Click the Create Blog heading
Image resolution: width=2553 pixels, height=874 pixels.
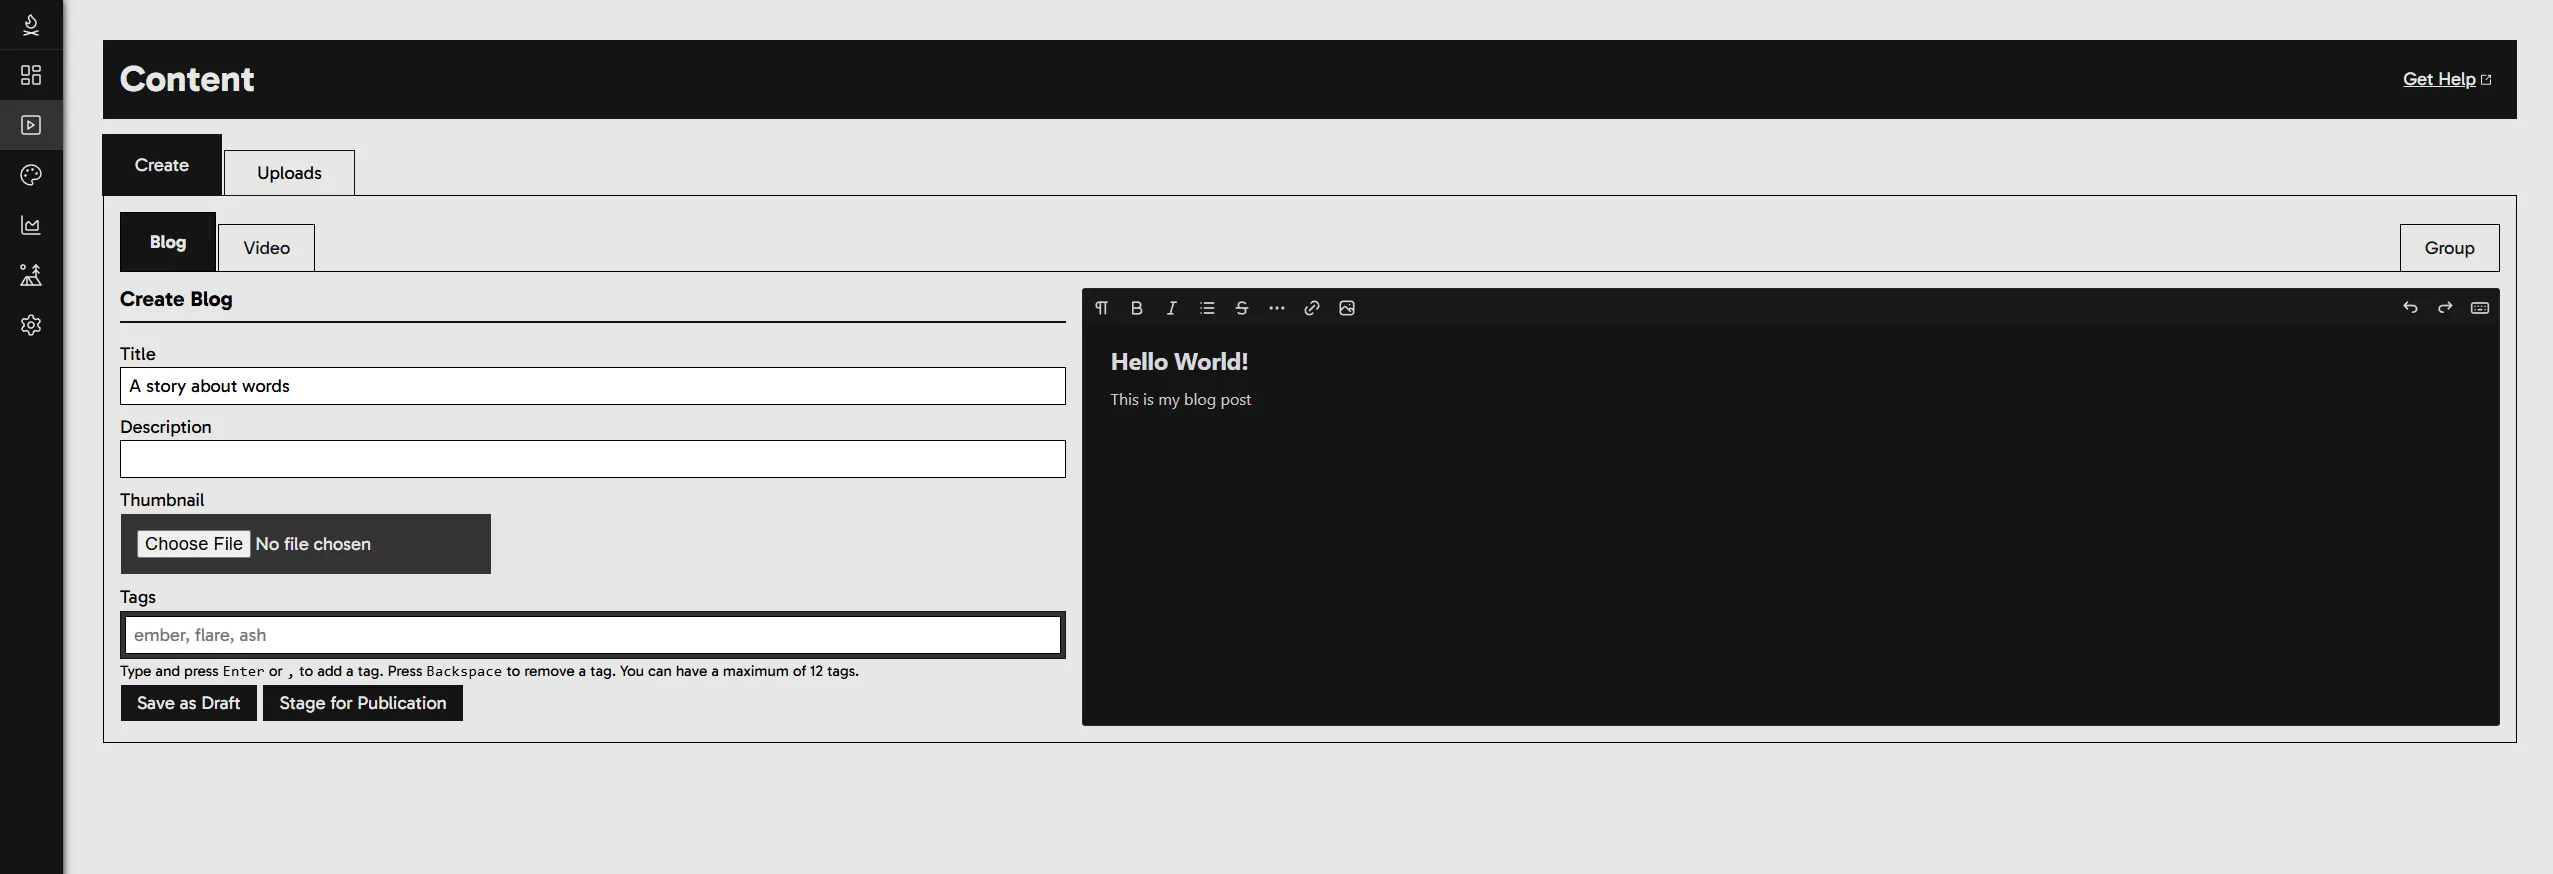click(x=176, y=299)
